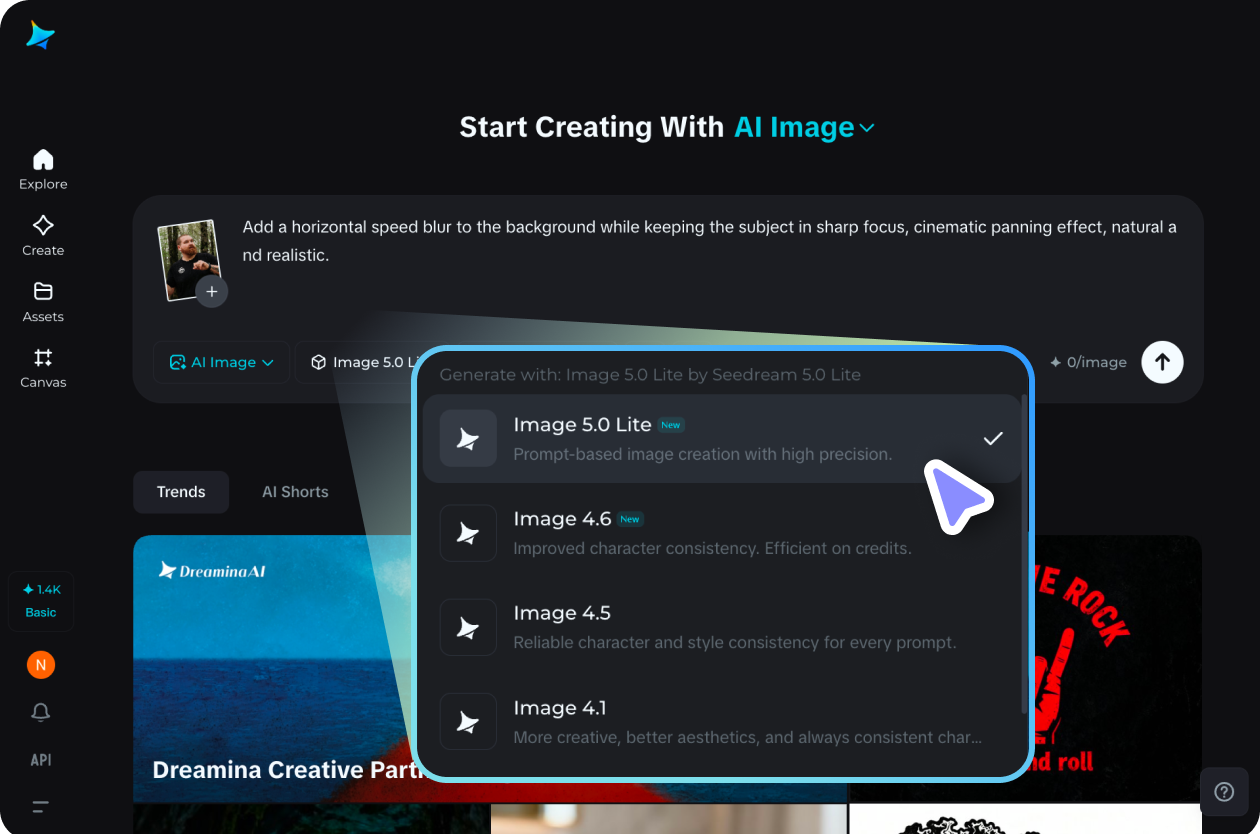Click the Image 4.5 model icon

[x=468, y=627]
